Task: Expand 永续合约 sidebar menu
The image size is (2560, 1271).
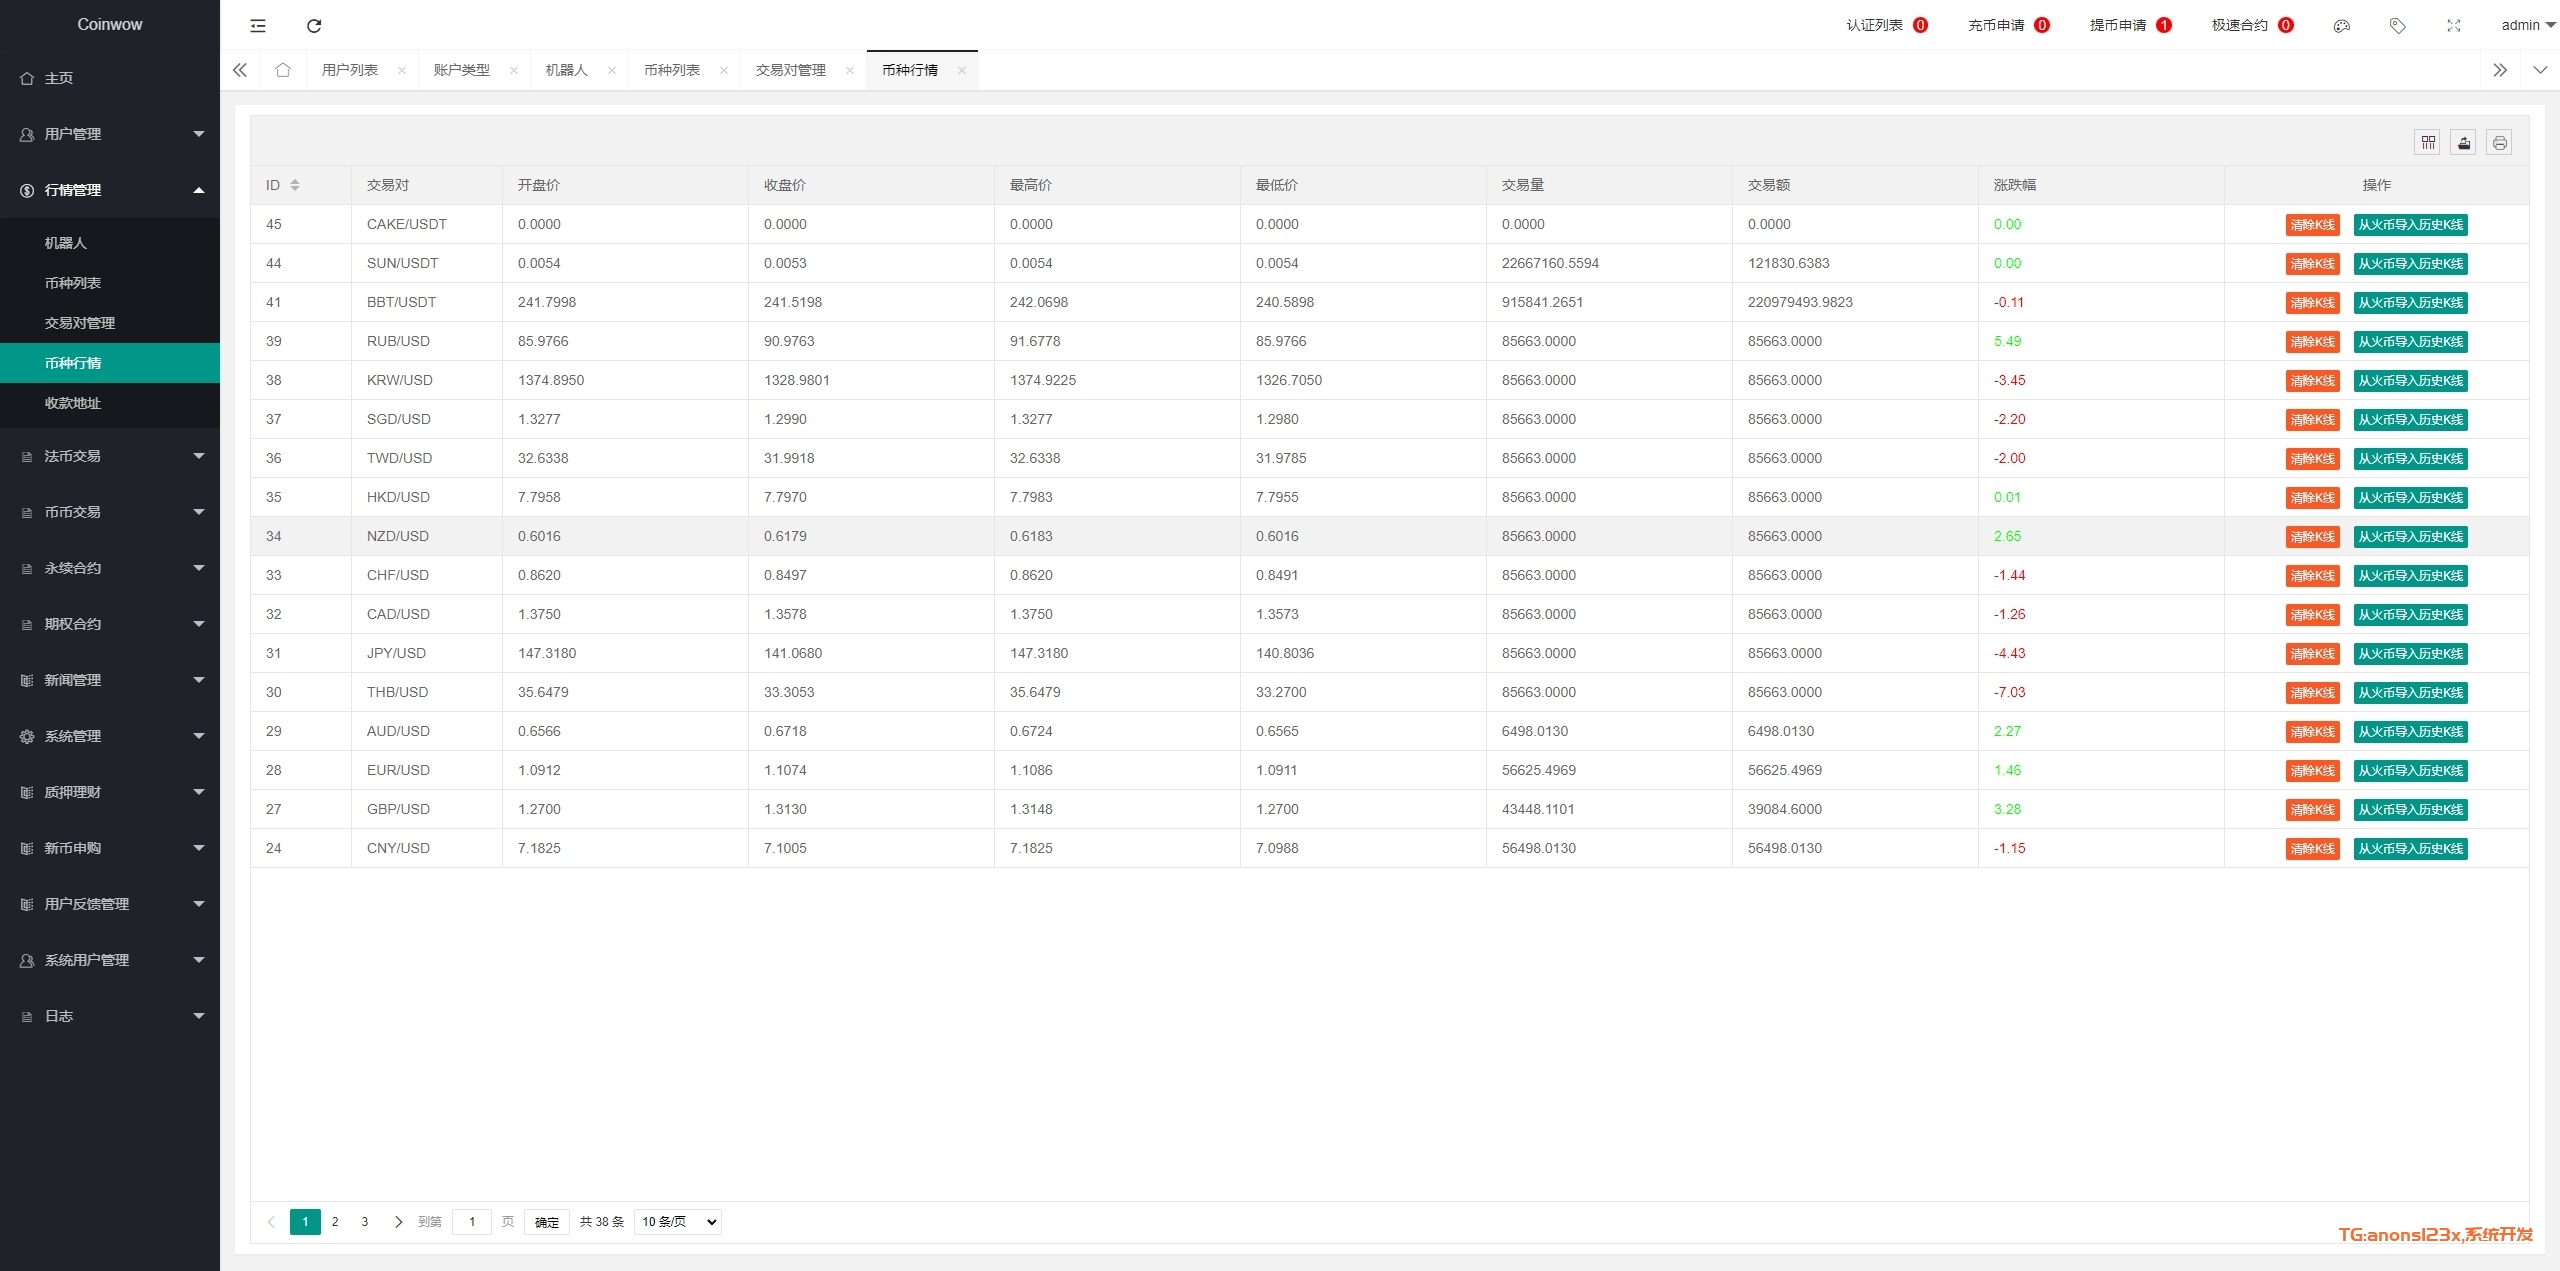Action: pyautogui.click(x=110, y=568)
